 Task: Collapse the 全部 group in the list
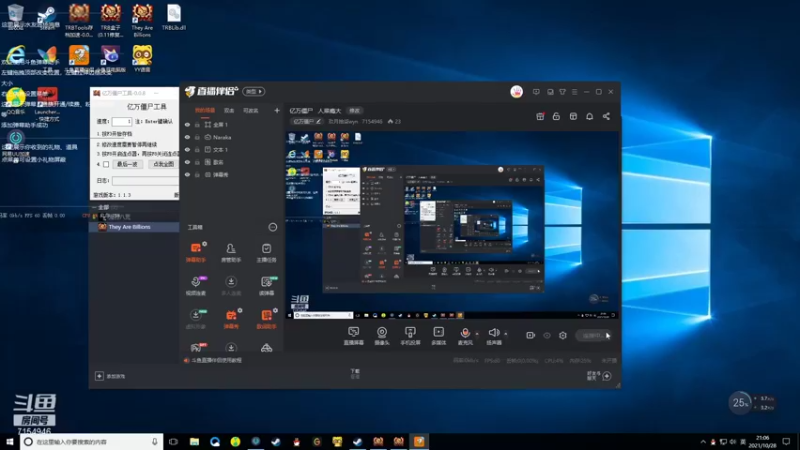coord(94,207)
